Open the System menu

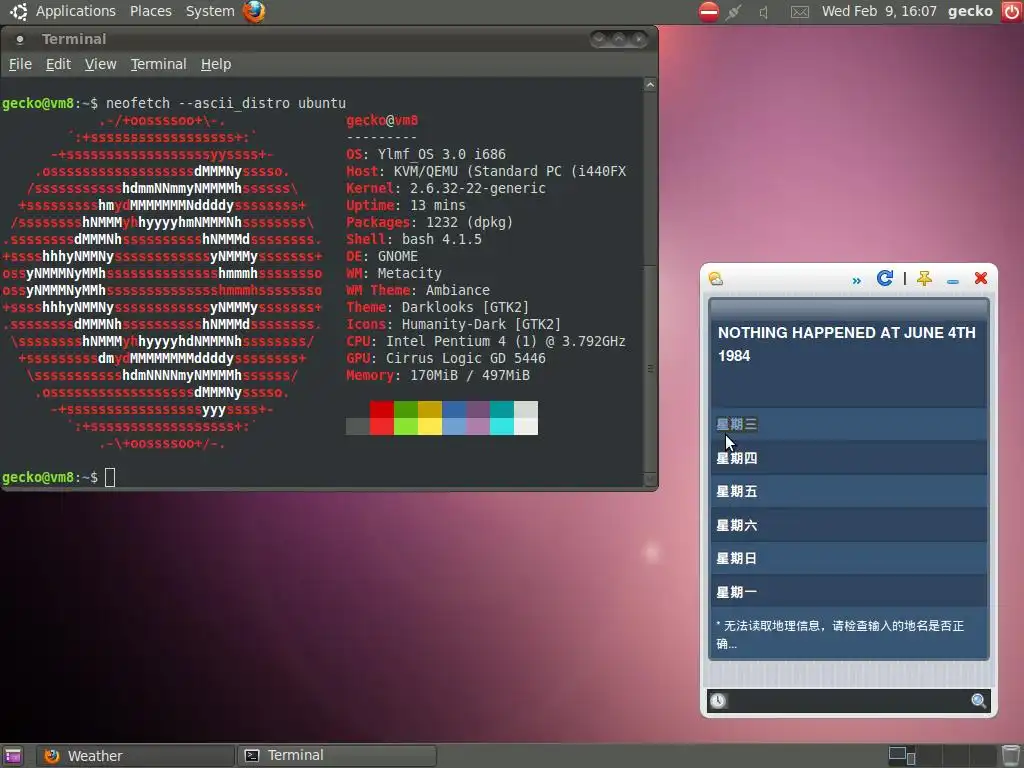(x=210, y=11)
